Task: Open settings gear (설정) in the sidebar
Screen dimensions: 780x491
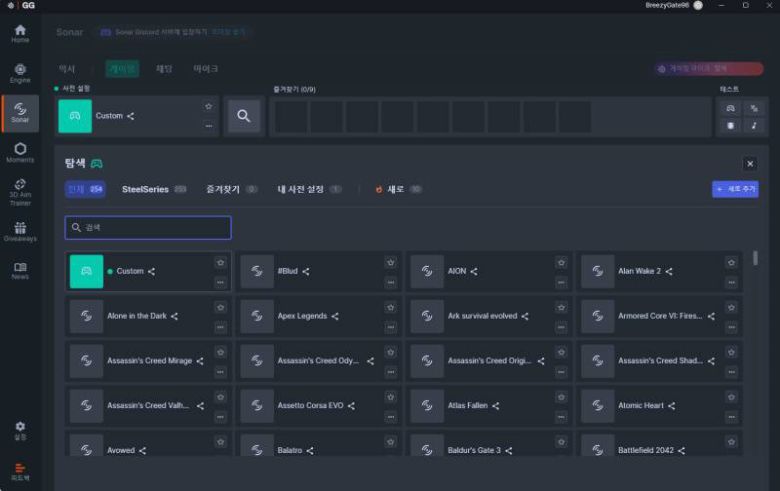Action: click(20, 430)
